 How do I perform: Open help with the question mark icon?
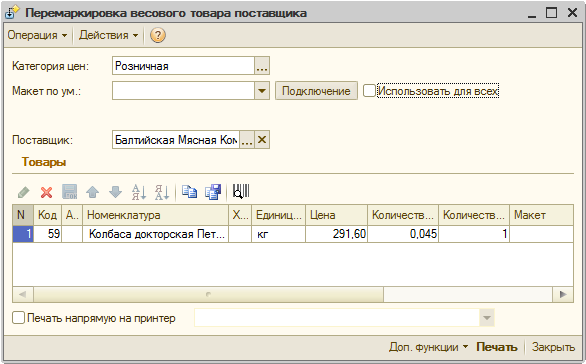[x=158, y=36]
